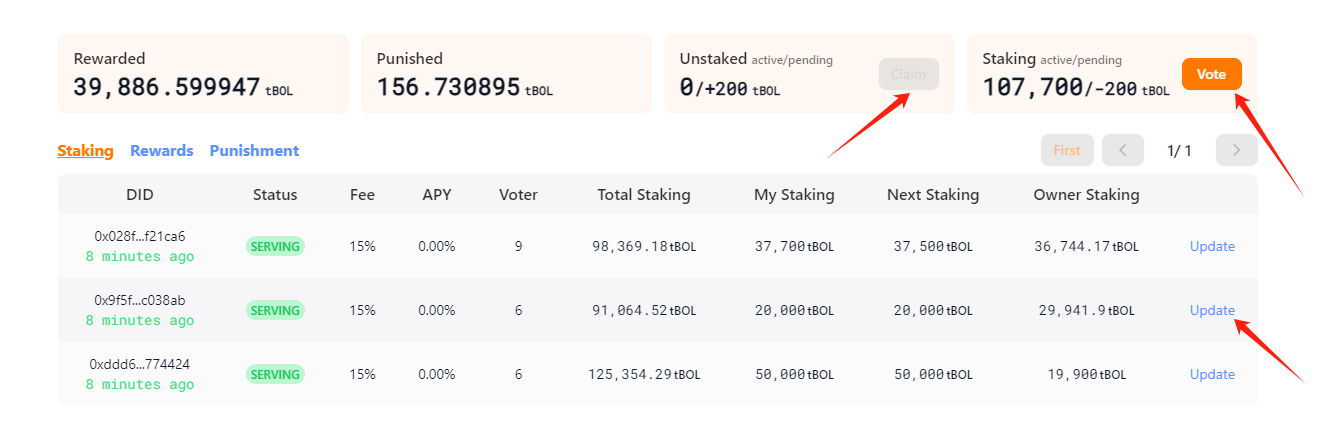Click the Claim button

coord(908,74)
